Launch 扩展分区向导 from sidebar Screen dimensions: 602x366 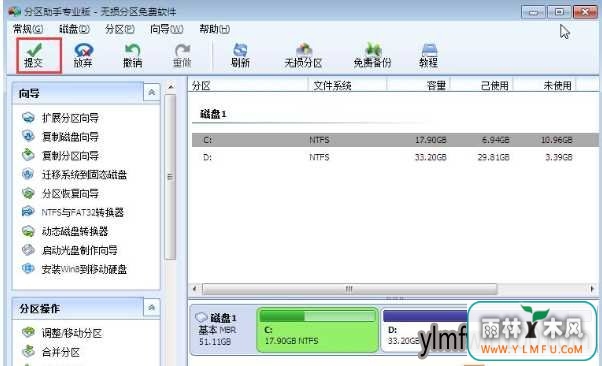70,118
